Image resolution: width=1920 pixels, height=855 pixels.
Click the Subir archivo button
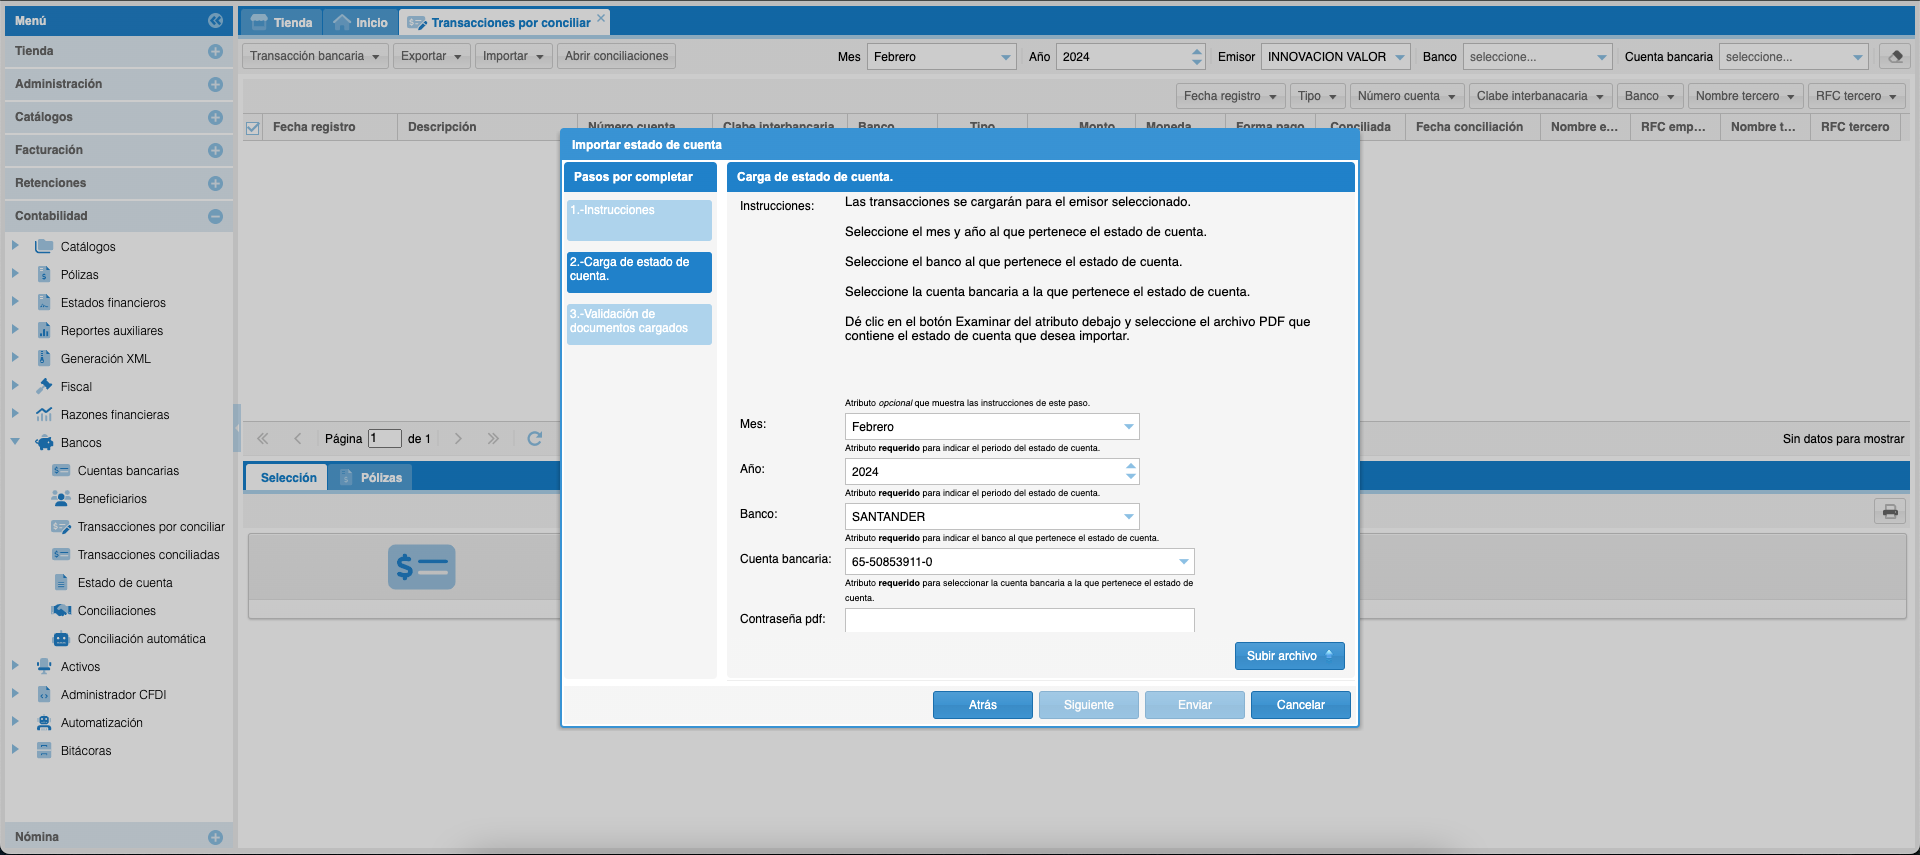coord(1288,656)
